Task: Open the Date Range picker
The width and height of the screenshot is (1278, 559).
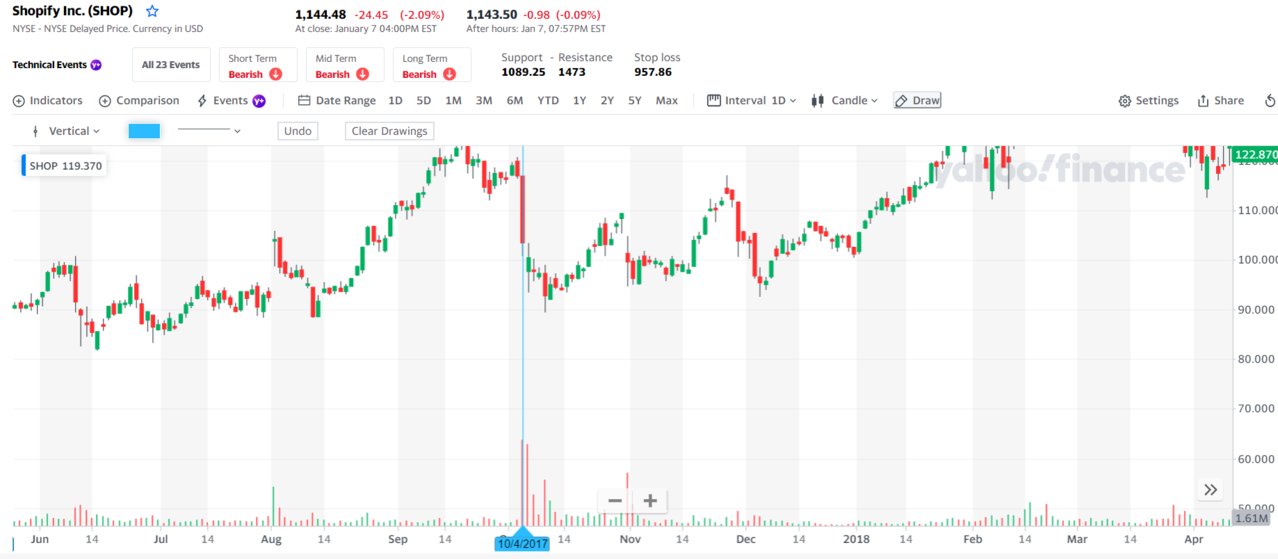Action: coord(337,101)
